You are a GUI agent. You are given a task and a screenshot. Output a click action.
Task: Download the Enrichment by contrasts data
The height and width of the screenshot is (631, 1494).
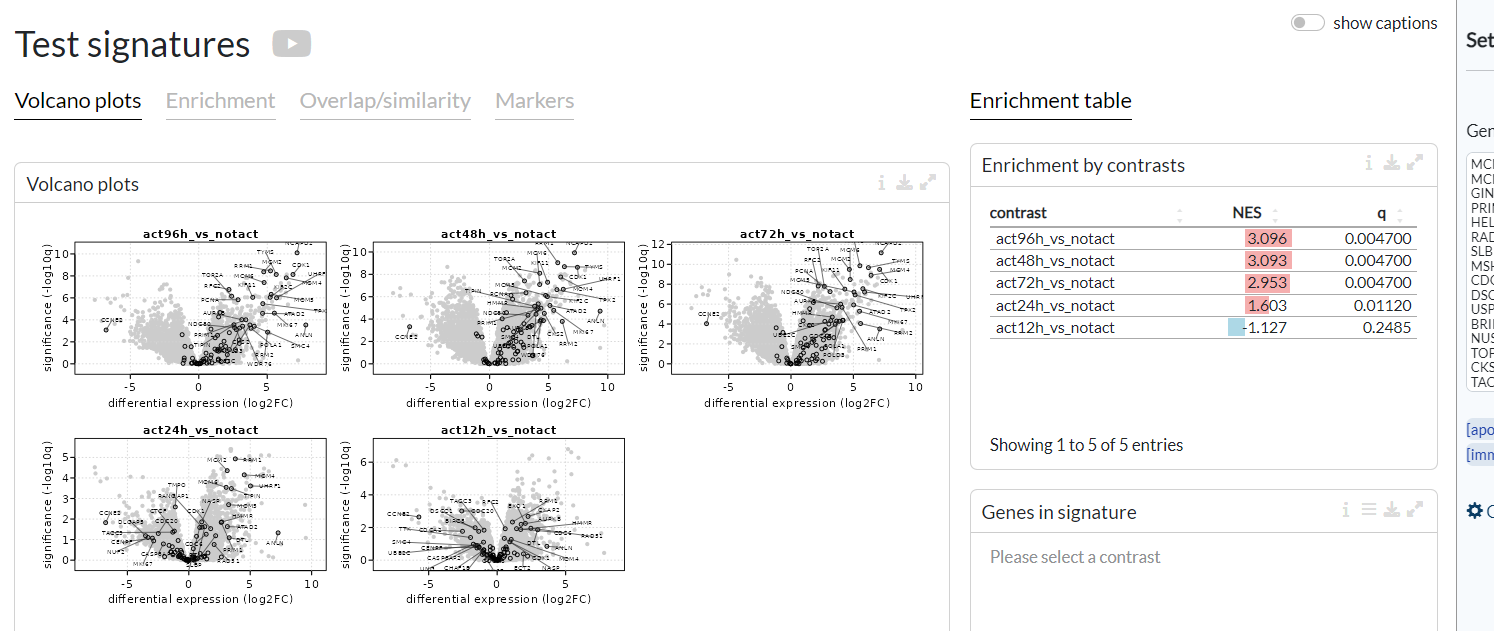(x=1392, y=161)
